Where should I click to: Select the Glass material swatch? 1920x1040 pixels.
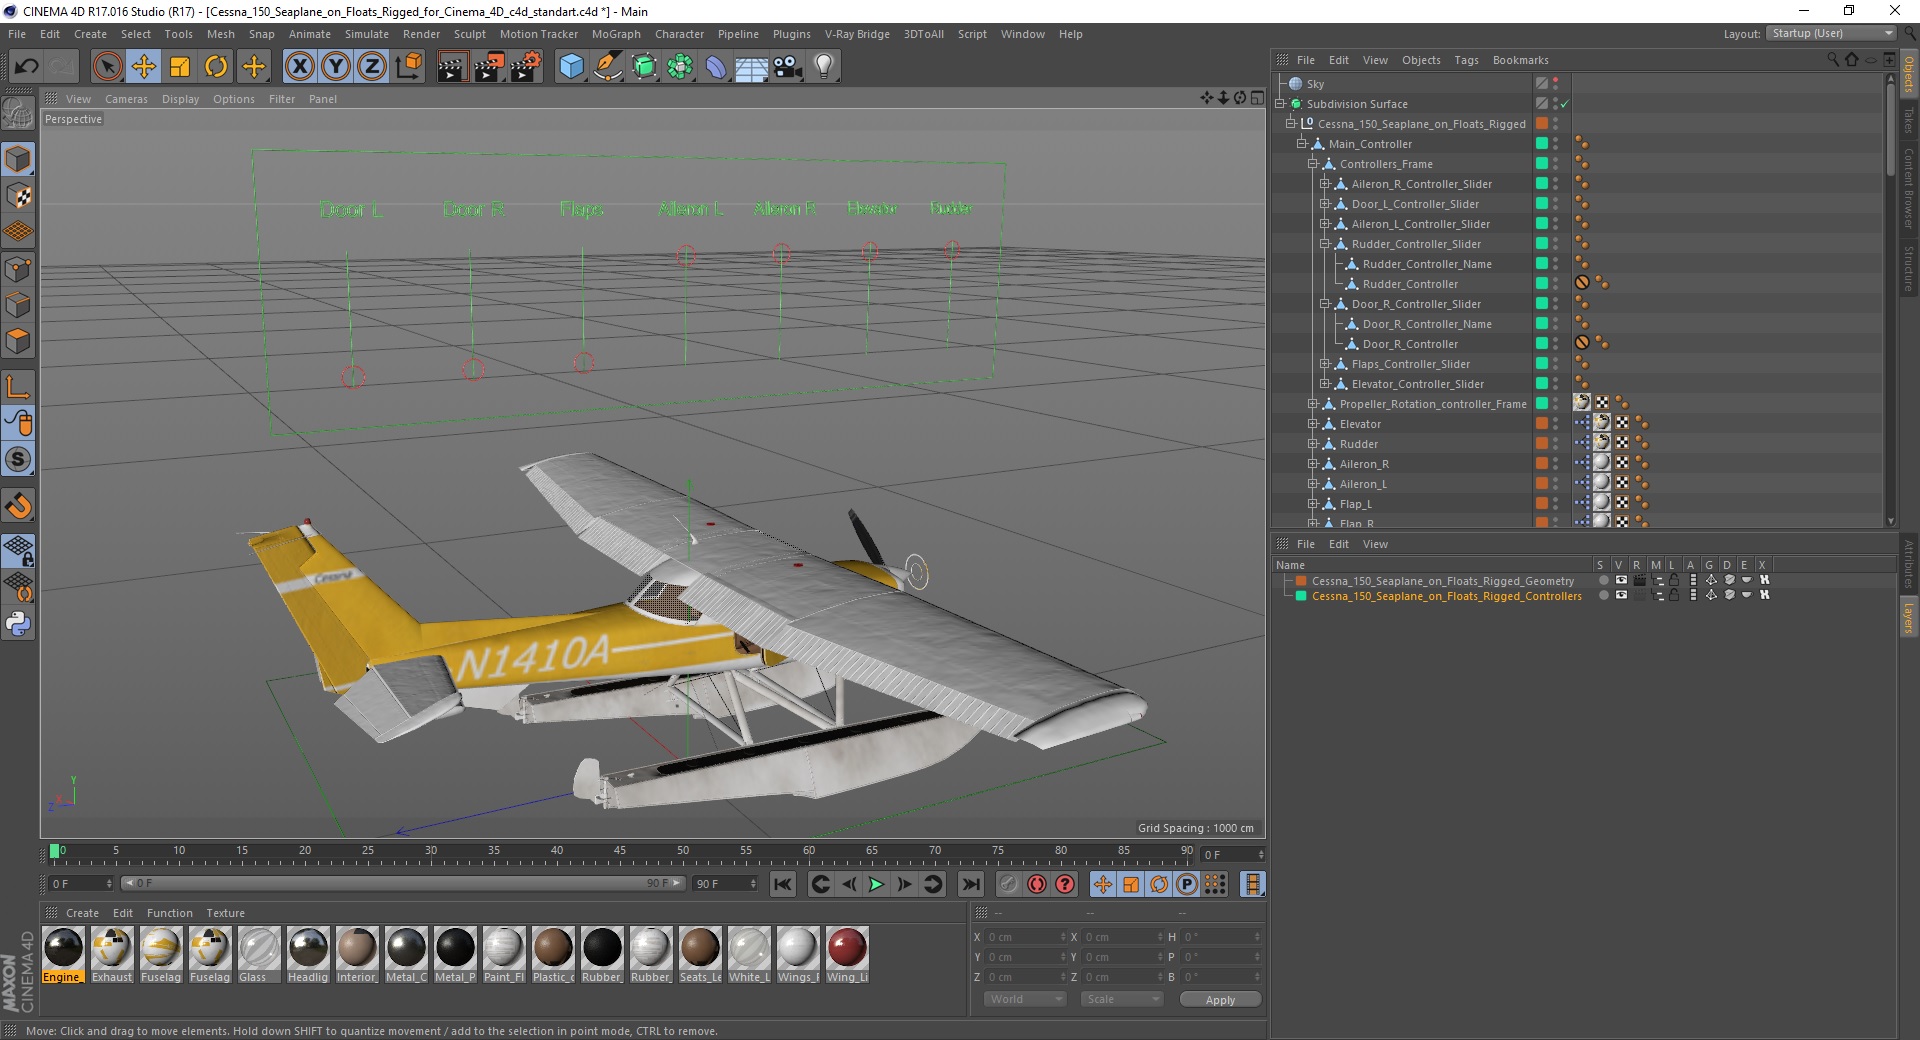(x=259, y=955)
